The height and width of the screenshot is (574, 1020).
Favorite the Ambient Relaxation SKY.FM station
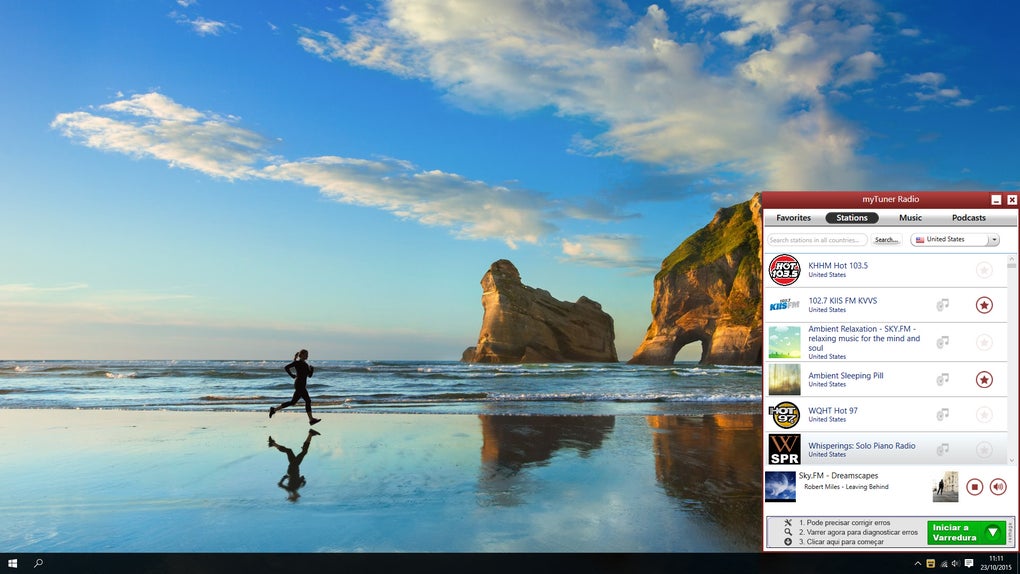coord(984,342)
